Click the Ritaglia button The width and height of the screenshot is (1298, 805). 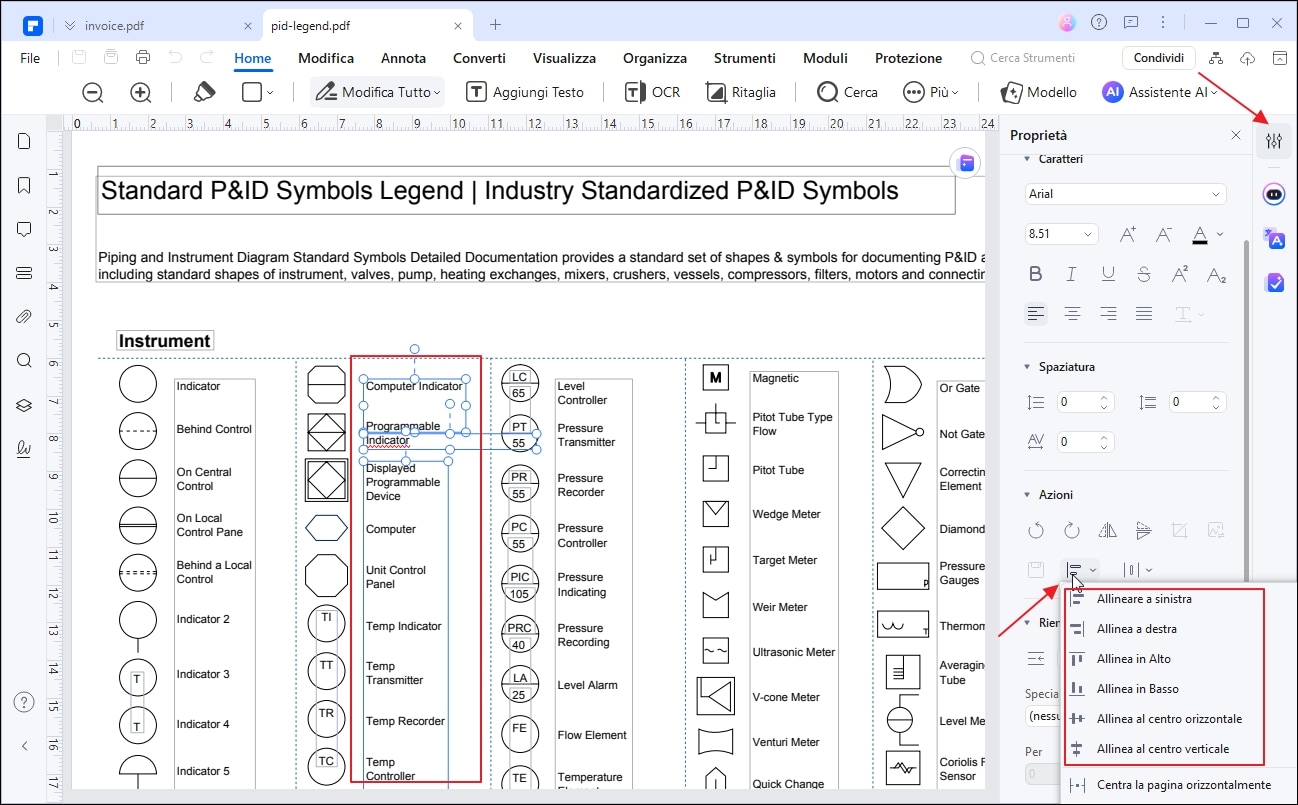point(741,92)
